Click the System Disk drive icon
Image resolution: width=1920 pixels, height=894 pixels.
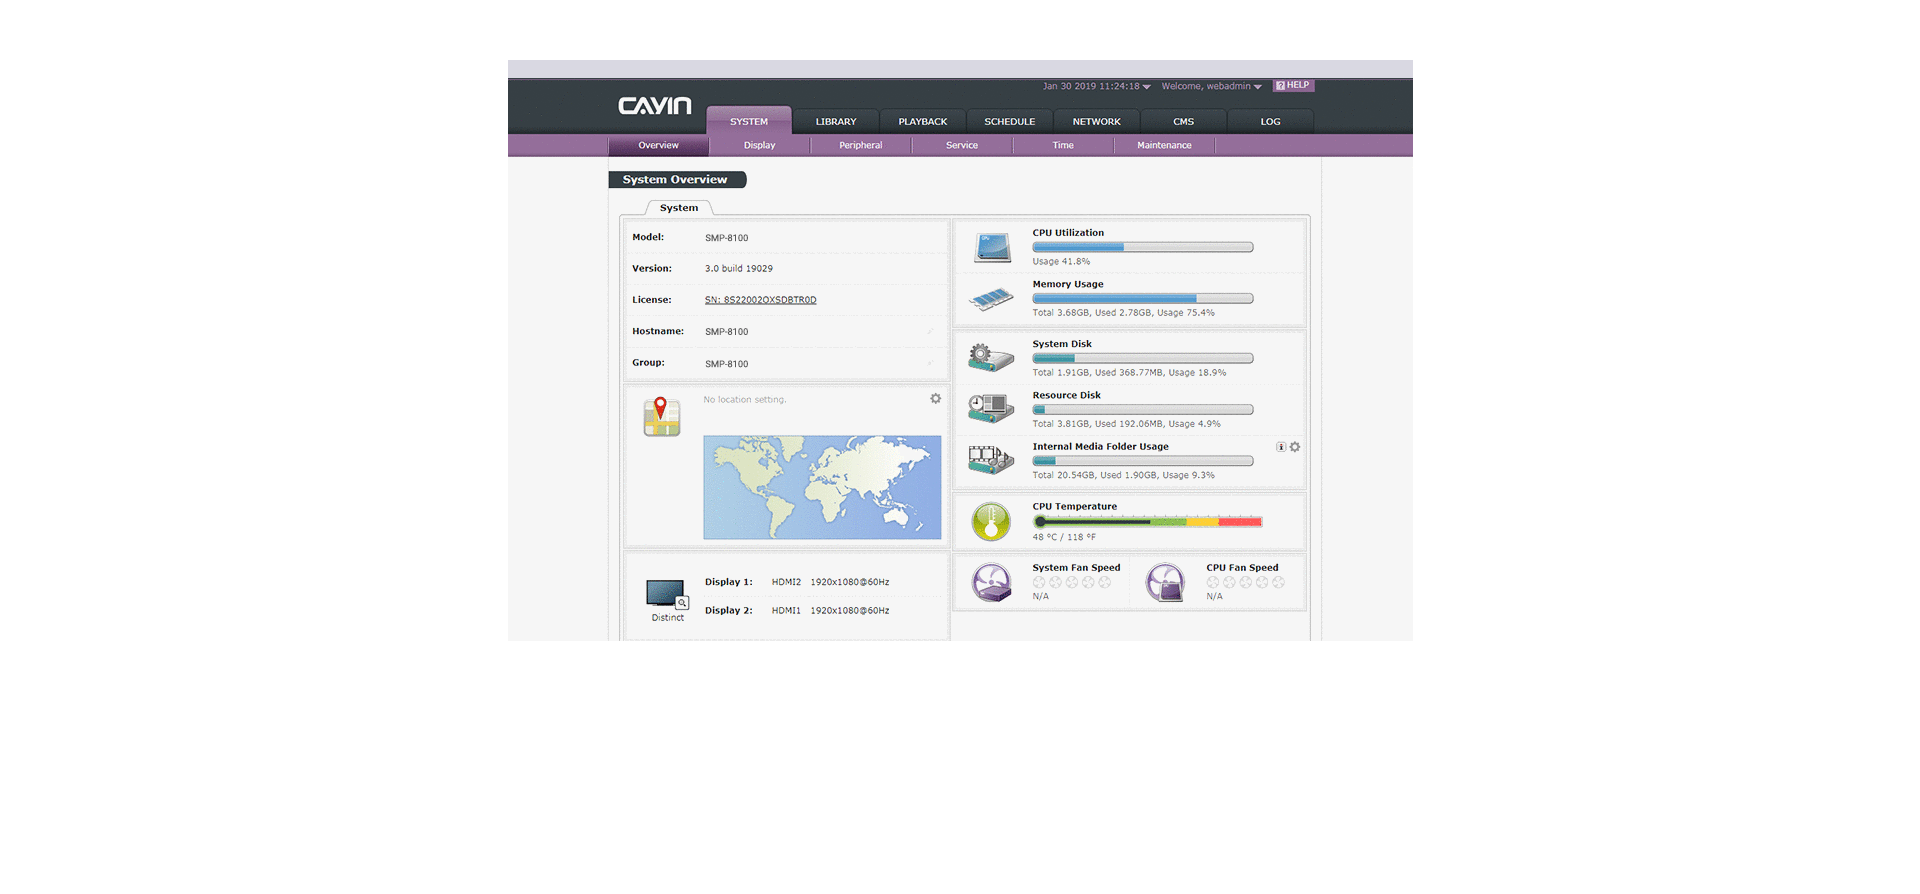(x=991, y=358)
